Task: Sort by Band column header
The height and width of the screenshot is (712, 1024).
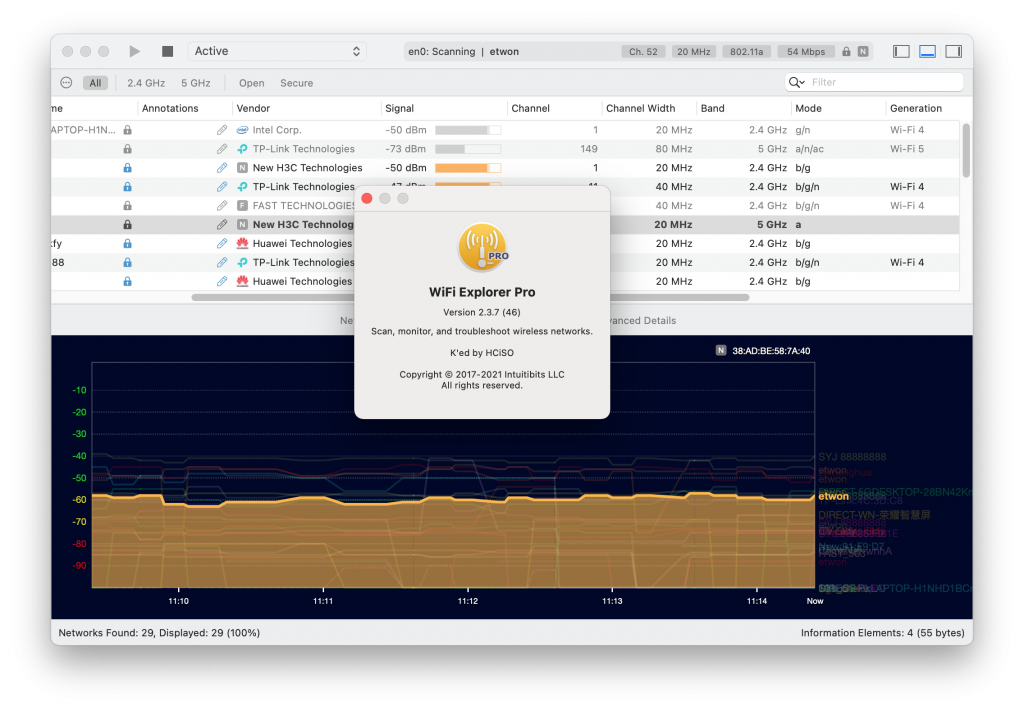Action: [712, 108]
